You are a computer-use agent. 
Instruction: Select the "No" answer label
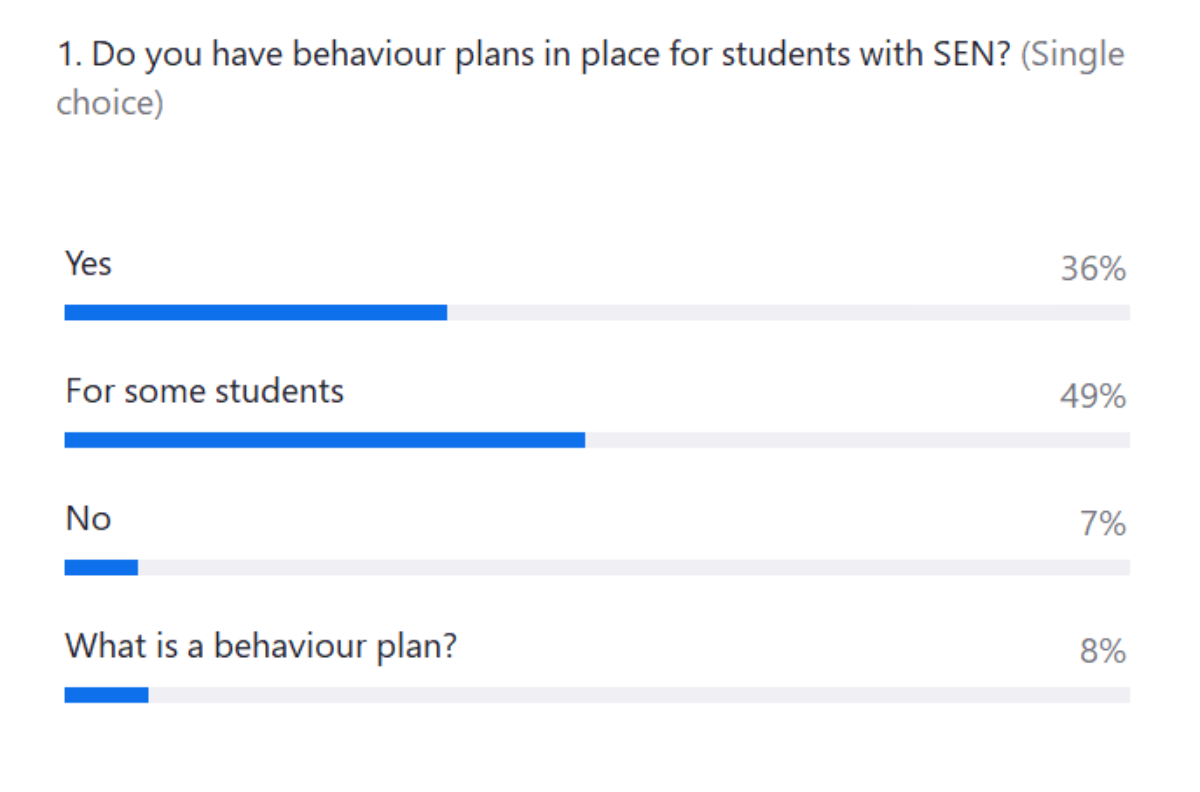88,518
